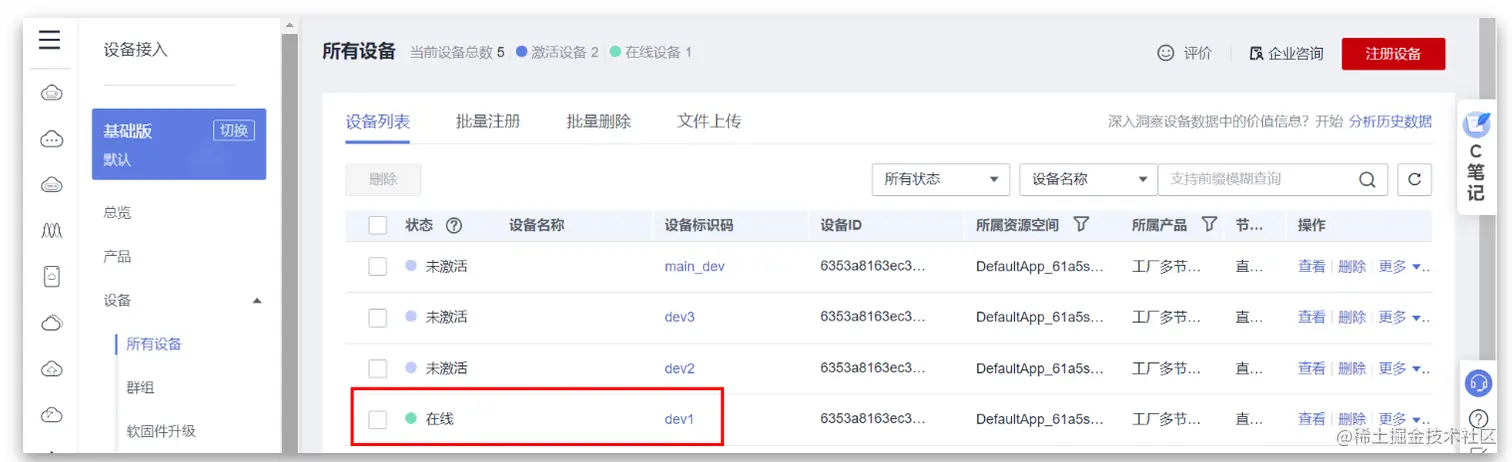Image resolution: width=1512 pixels, height=462 pixels.
Task: Click 查看 in the dev3 row
Action: (1311, 317)
